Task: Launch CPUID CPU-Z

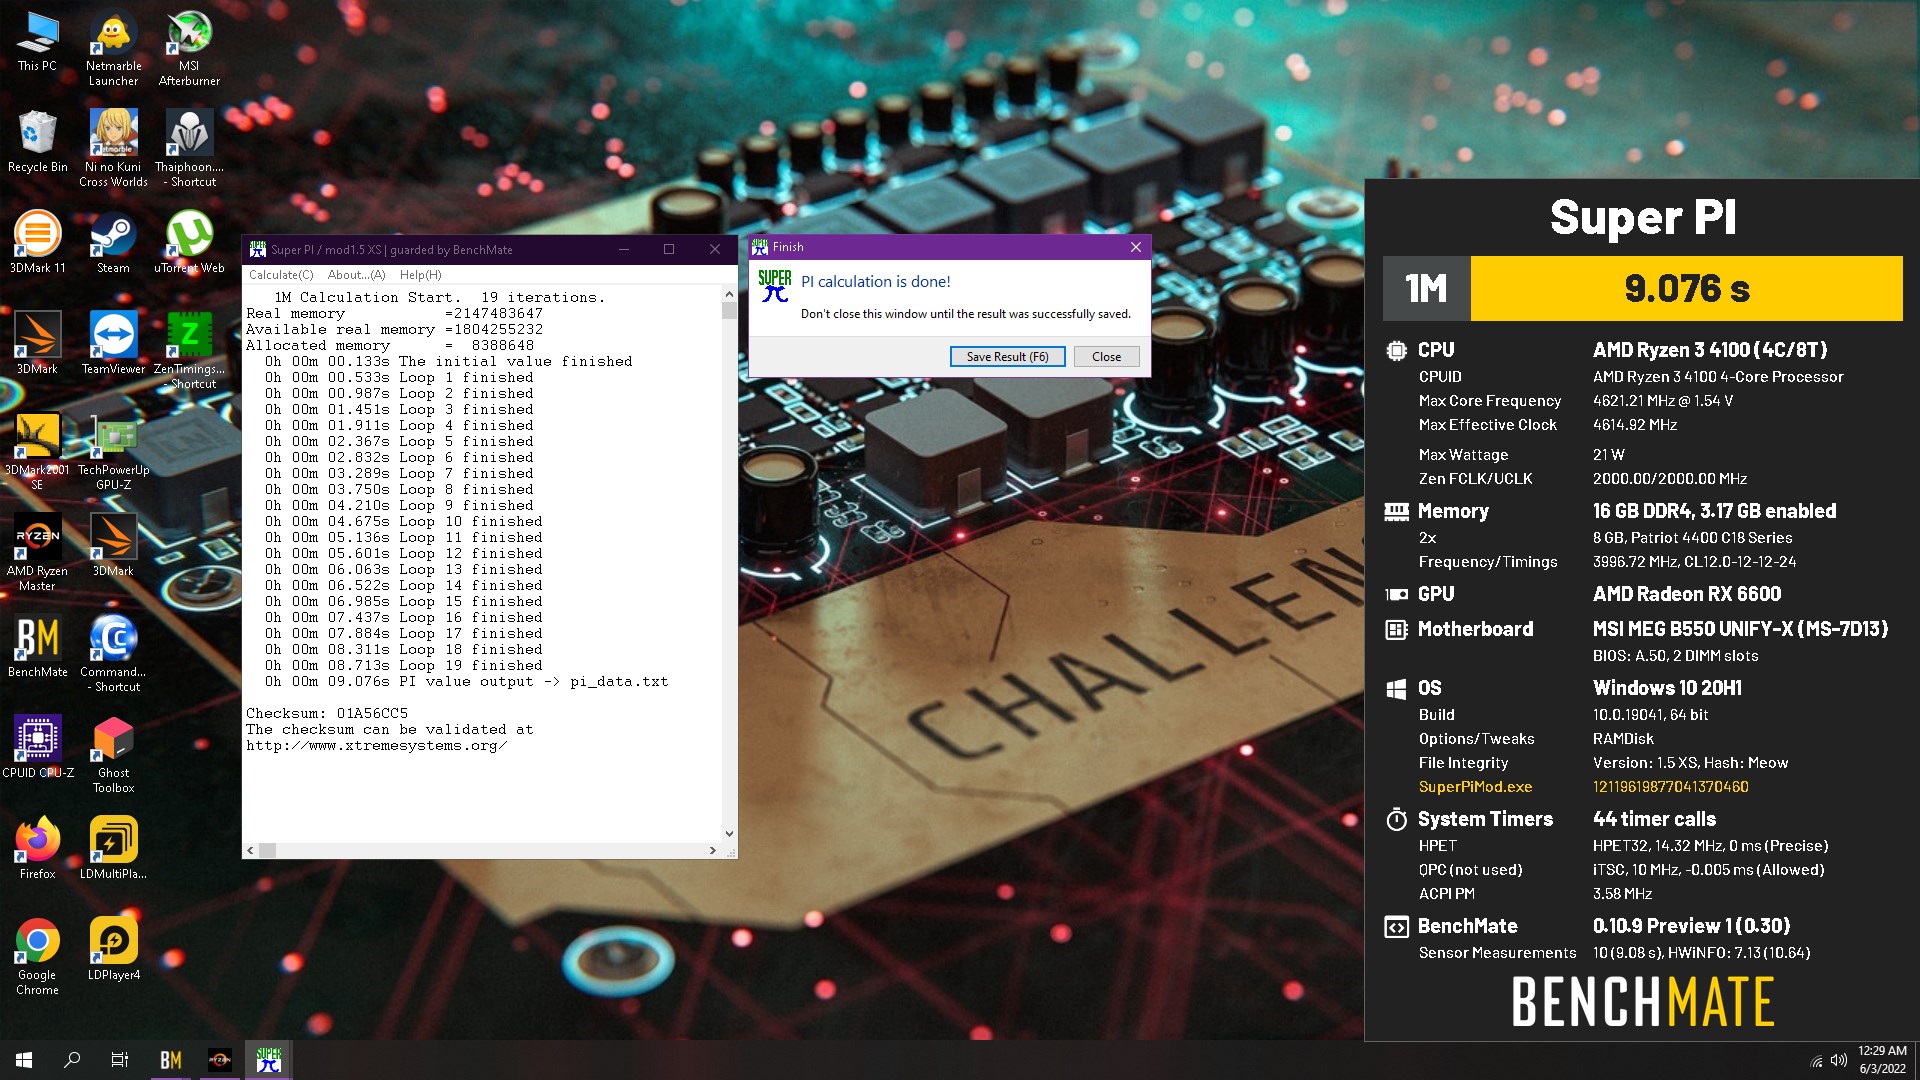Action: [37, 748]
